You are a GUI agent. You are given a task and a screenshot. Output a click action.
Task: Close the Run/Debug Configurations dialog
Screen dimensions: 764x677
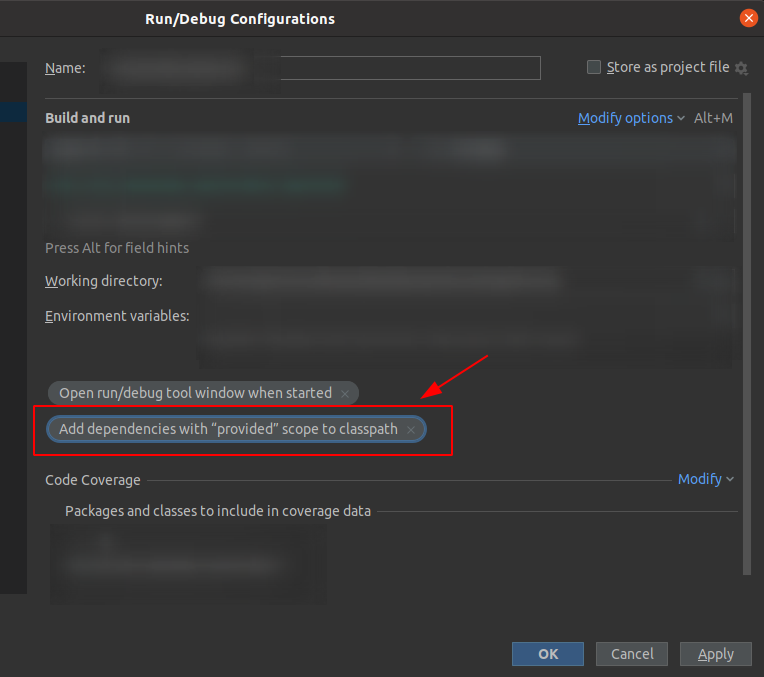(x=748, y=19)
